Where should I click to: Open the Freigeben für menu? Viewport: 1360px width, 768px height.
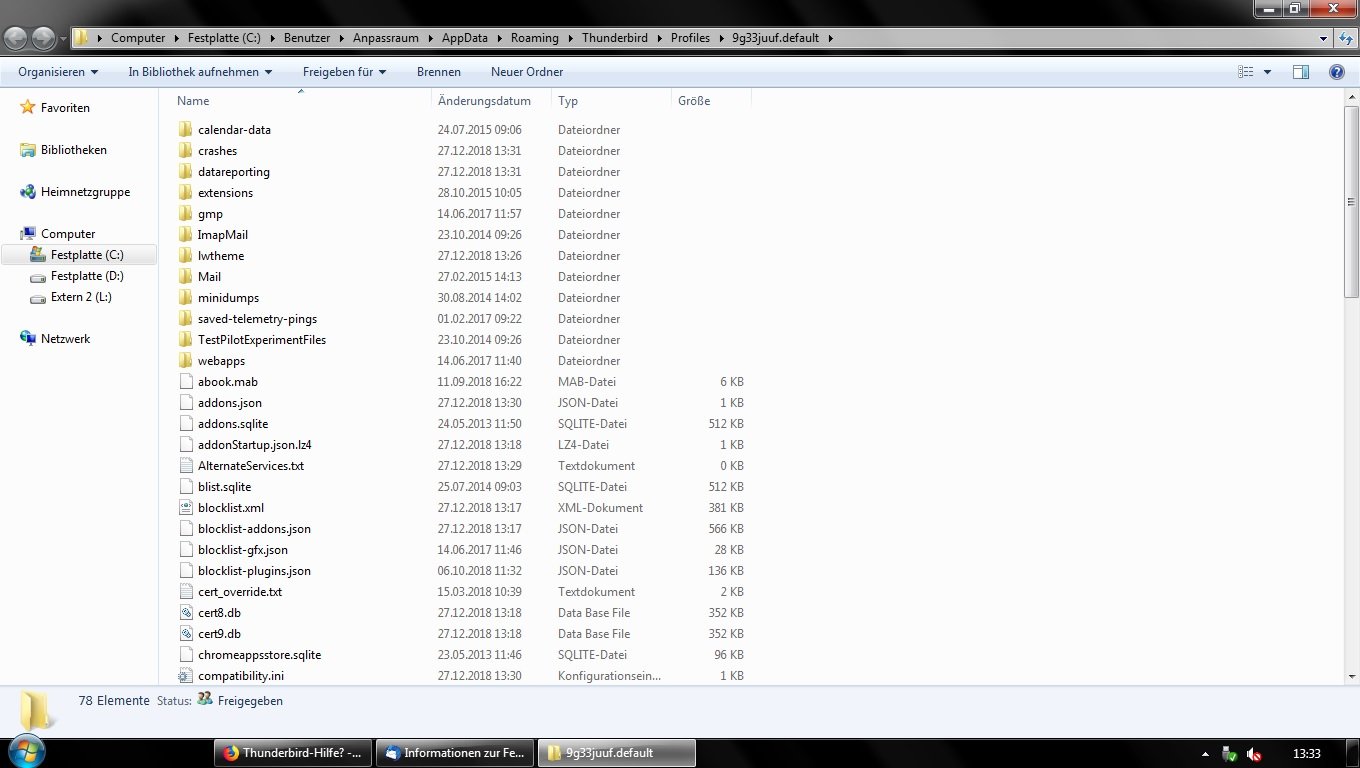344,72
